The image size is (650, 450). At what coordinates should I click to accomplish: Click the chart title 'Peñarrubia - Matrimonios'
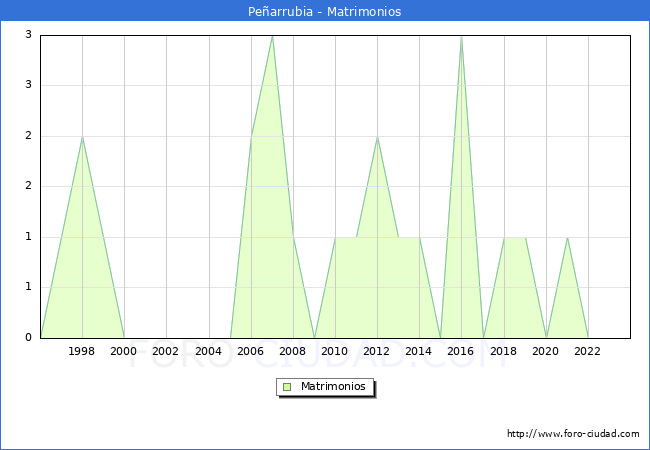tap(325, 11)
